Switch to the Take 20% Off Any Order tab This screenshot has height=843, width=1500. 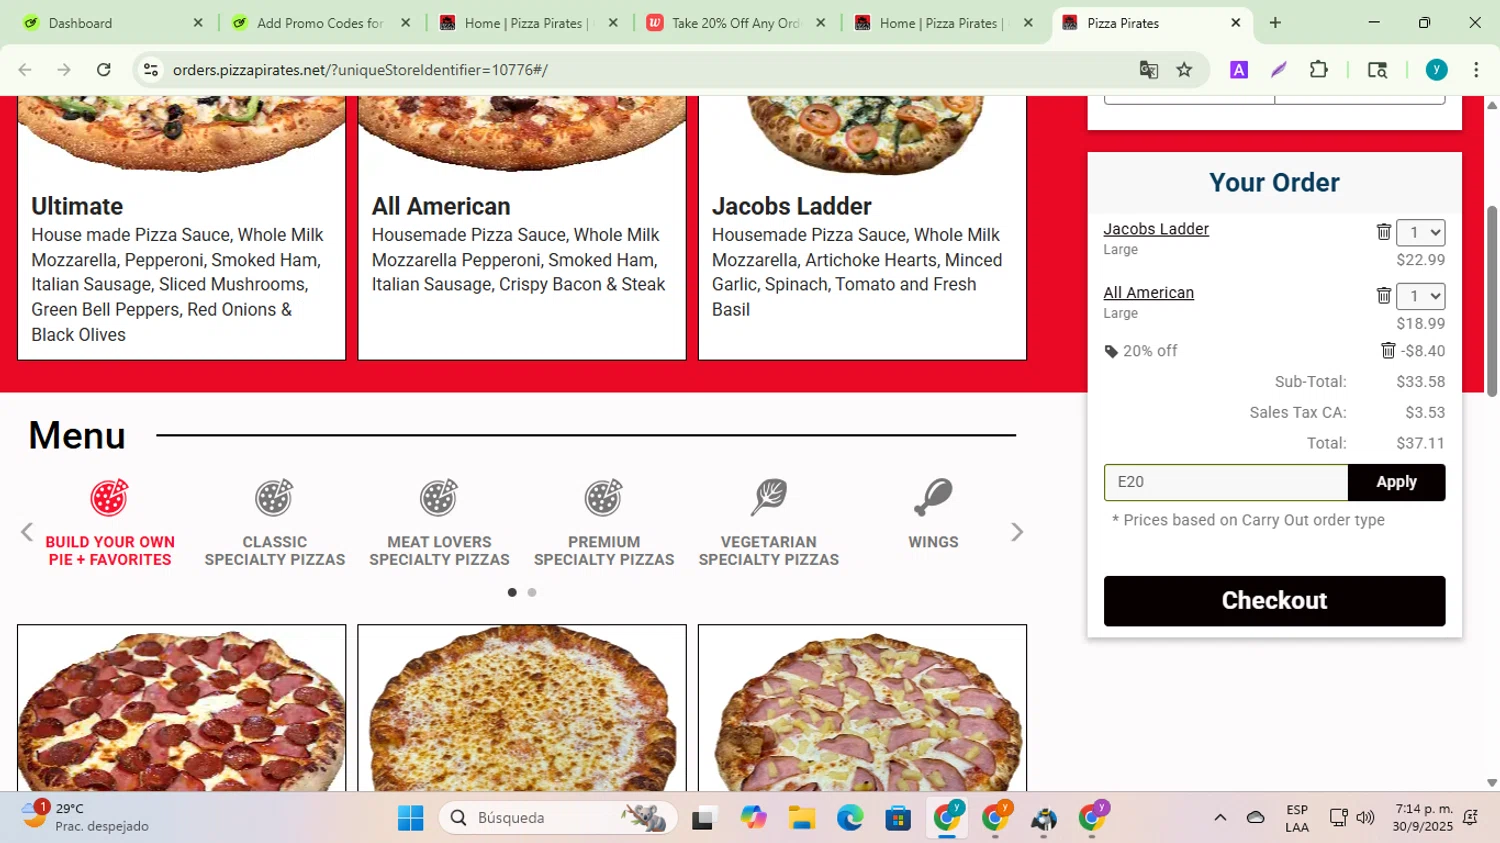[x=734, y=23]
